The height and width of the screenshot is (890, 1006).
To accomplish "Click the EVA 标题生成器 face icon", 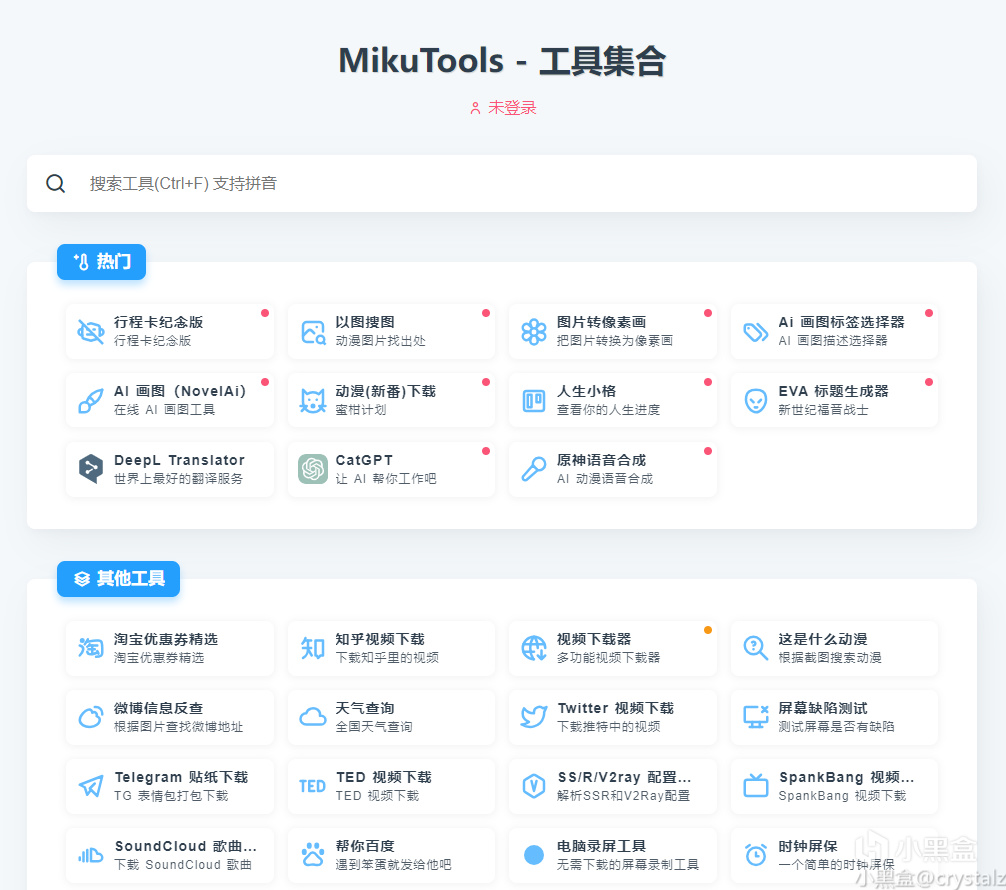I will click(x=755, y=401).
